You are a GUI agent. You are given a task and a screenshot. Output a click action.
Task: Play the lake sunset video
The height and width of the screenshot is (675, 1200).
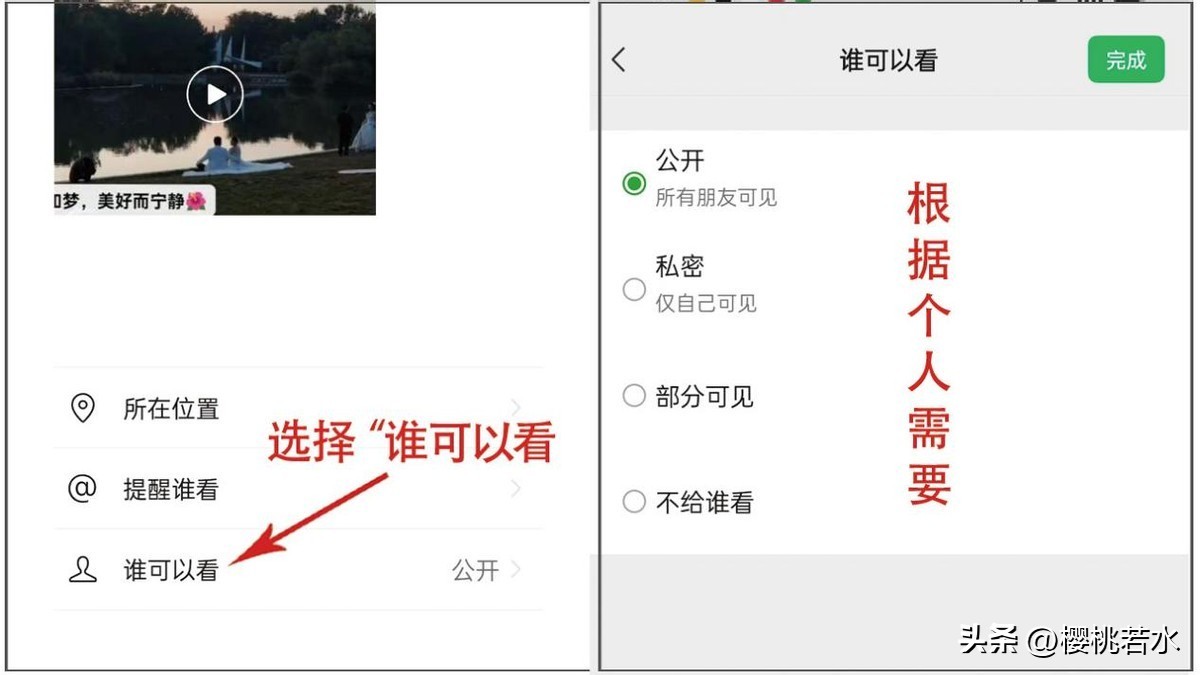pos(215,94)
